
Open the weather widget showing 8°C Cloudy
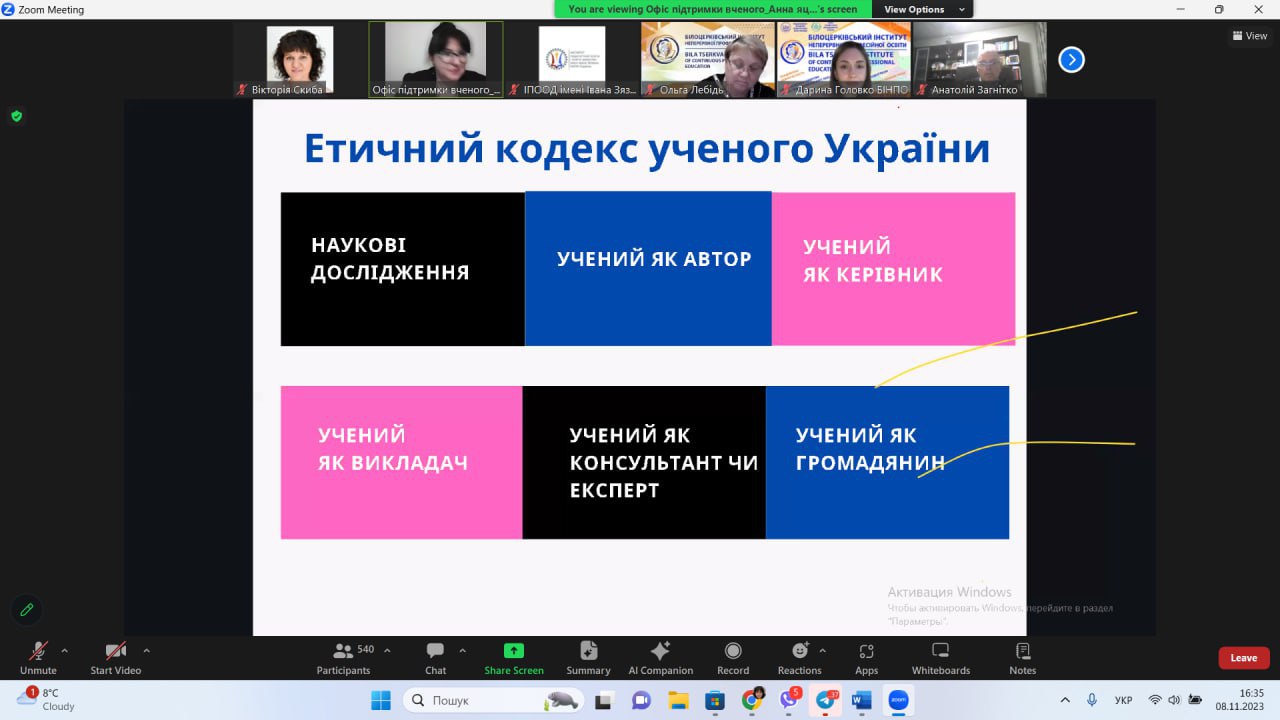tap(47, 699)
